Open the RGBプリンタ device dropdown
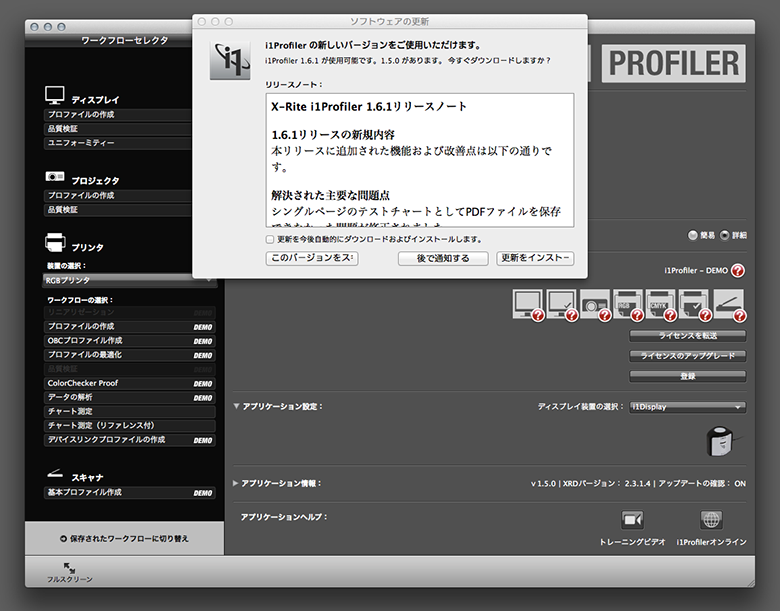 130,280
